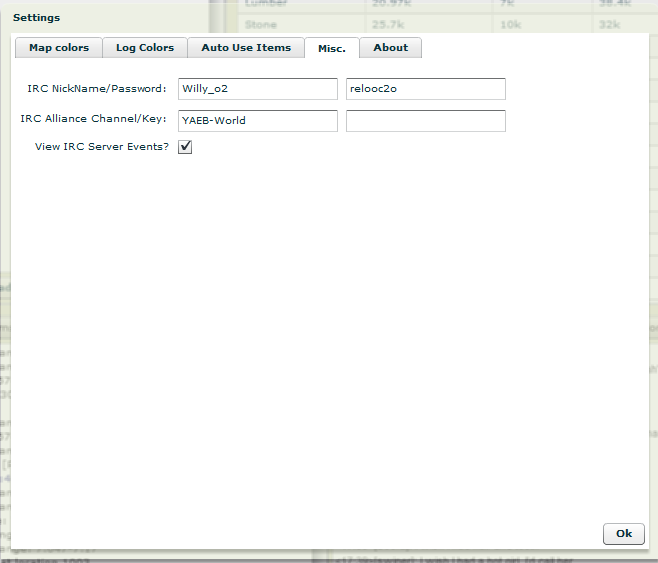Toggle the View IRC Server Events checkbox

pos(185,147)
